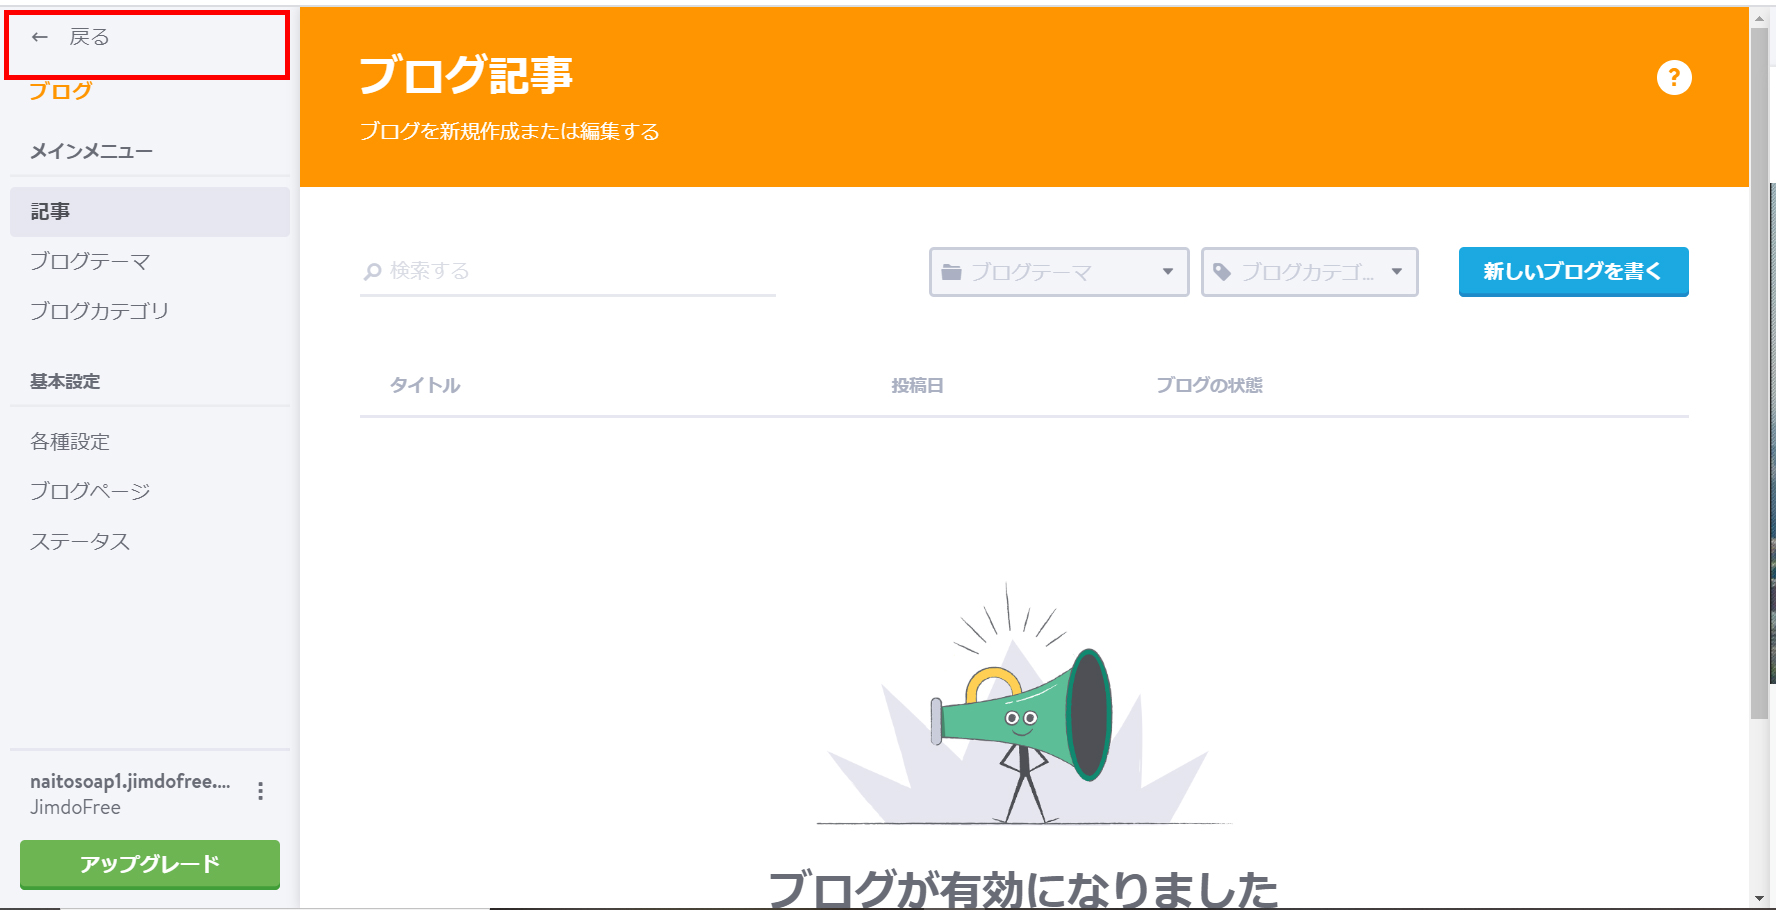Open the help question mark icon
1776x910 pixels.
coord(1676,77)
